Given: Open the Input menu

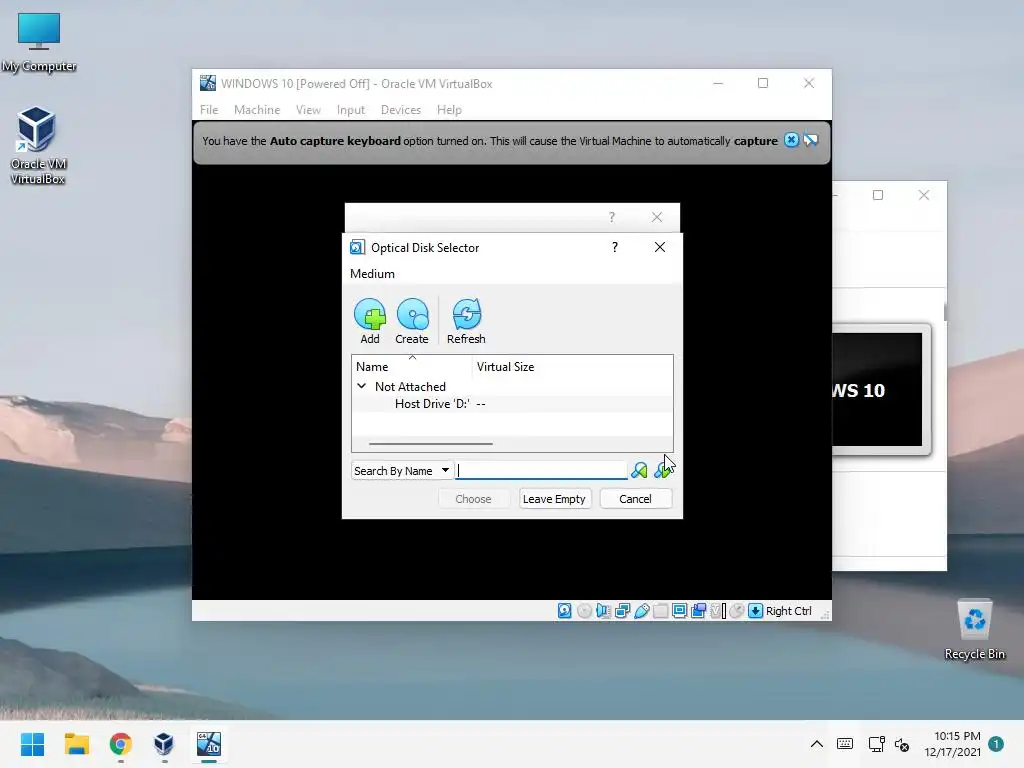Looking at the screenshot, I should tap(351, 110).
